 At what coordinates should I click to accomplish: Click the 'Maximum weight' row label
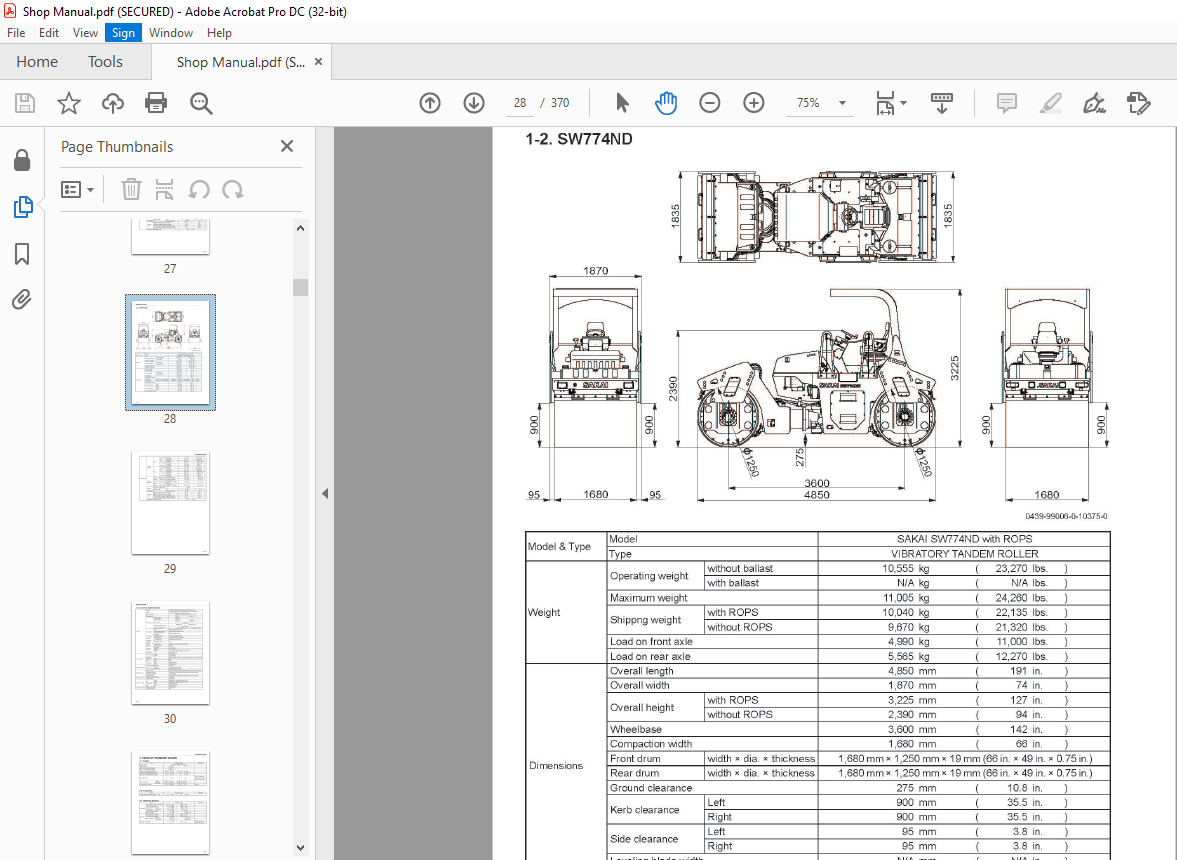pyautogui.click(x=649, y=598)
